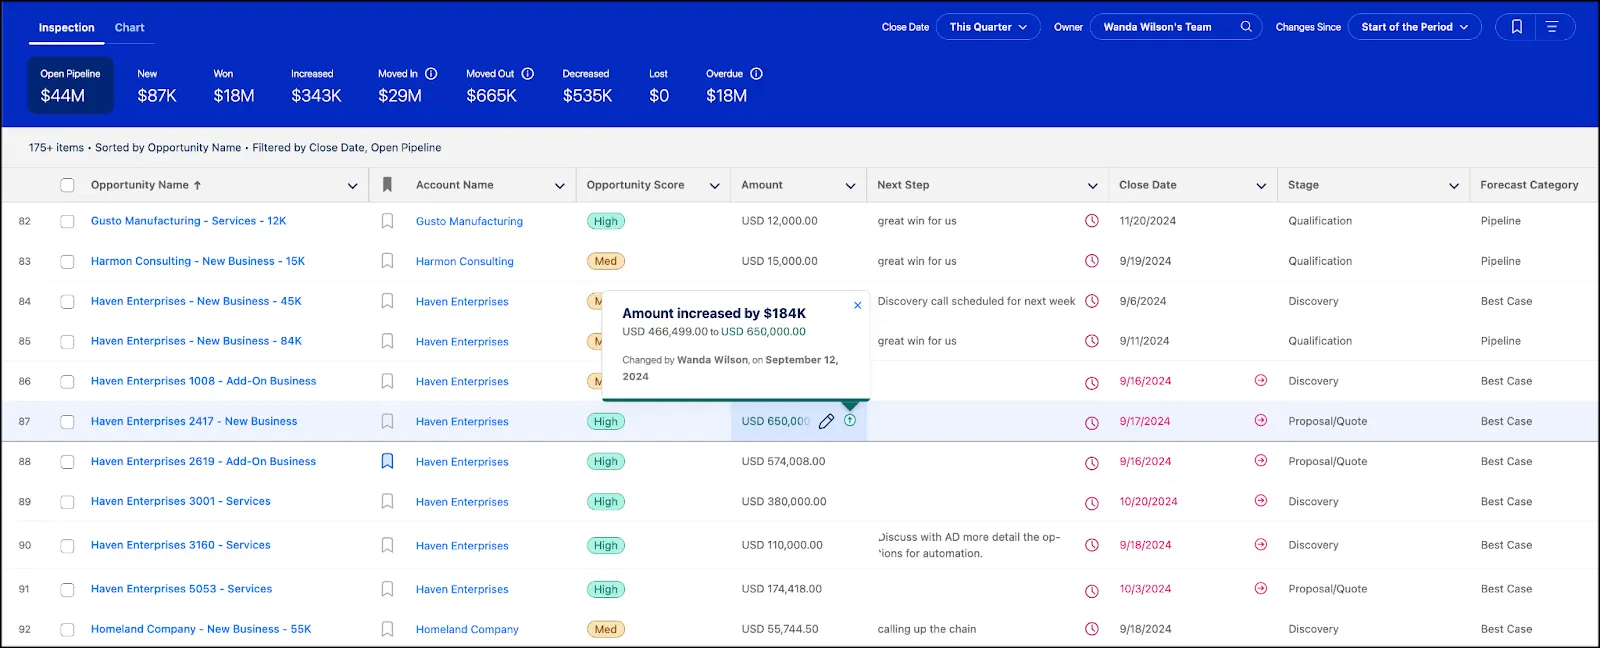Expand Amount column menu chevron
Image resolution: width=1600 pixels, height=648 pixels.
click(x=850, y=186)
